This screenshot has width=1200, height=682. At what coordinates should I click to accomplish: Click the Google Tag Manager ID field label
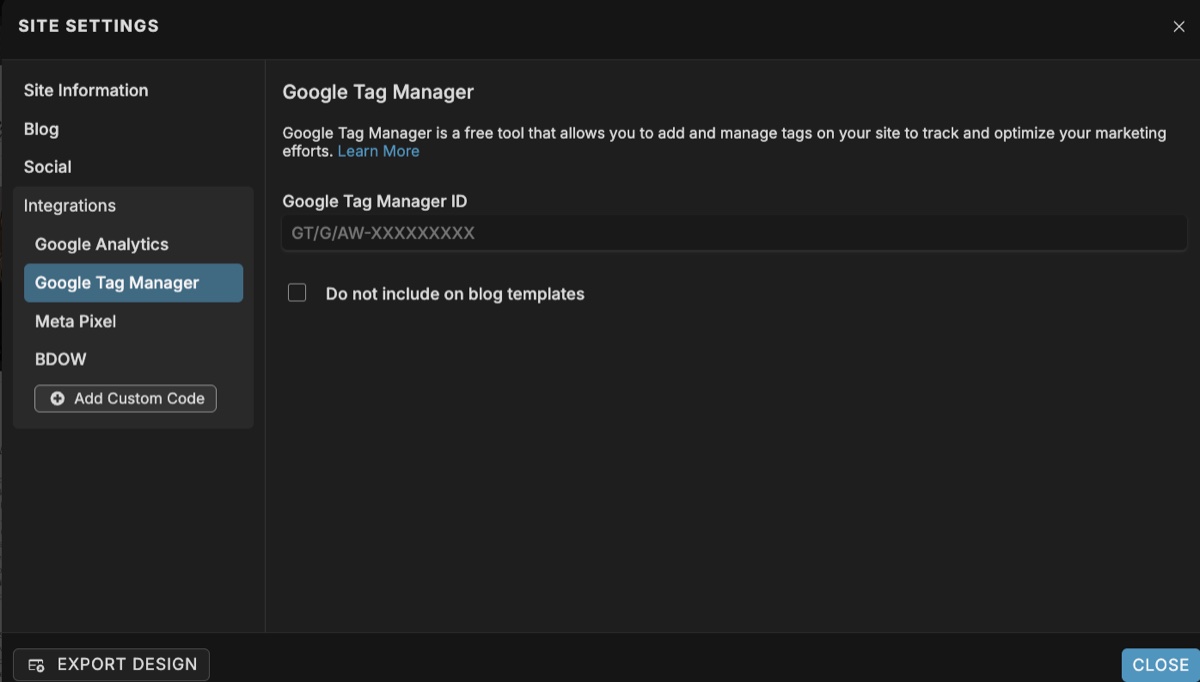[x=375, y=201]
